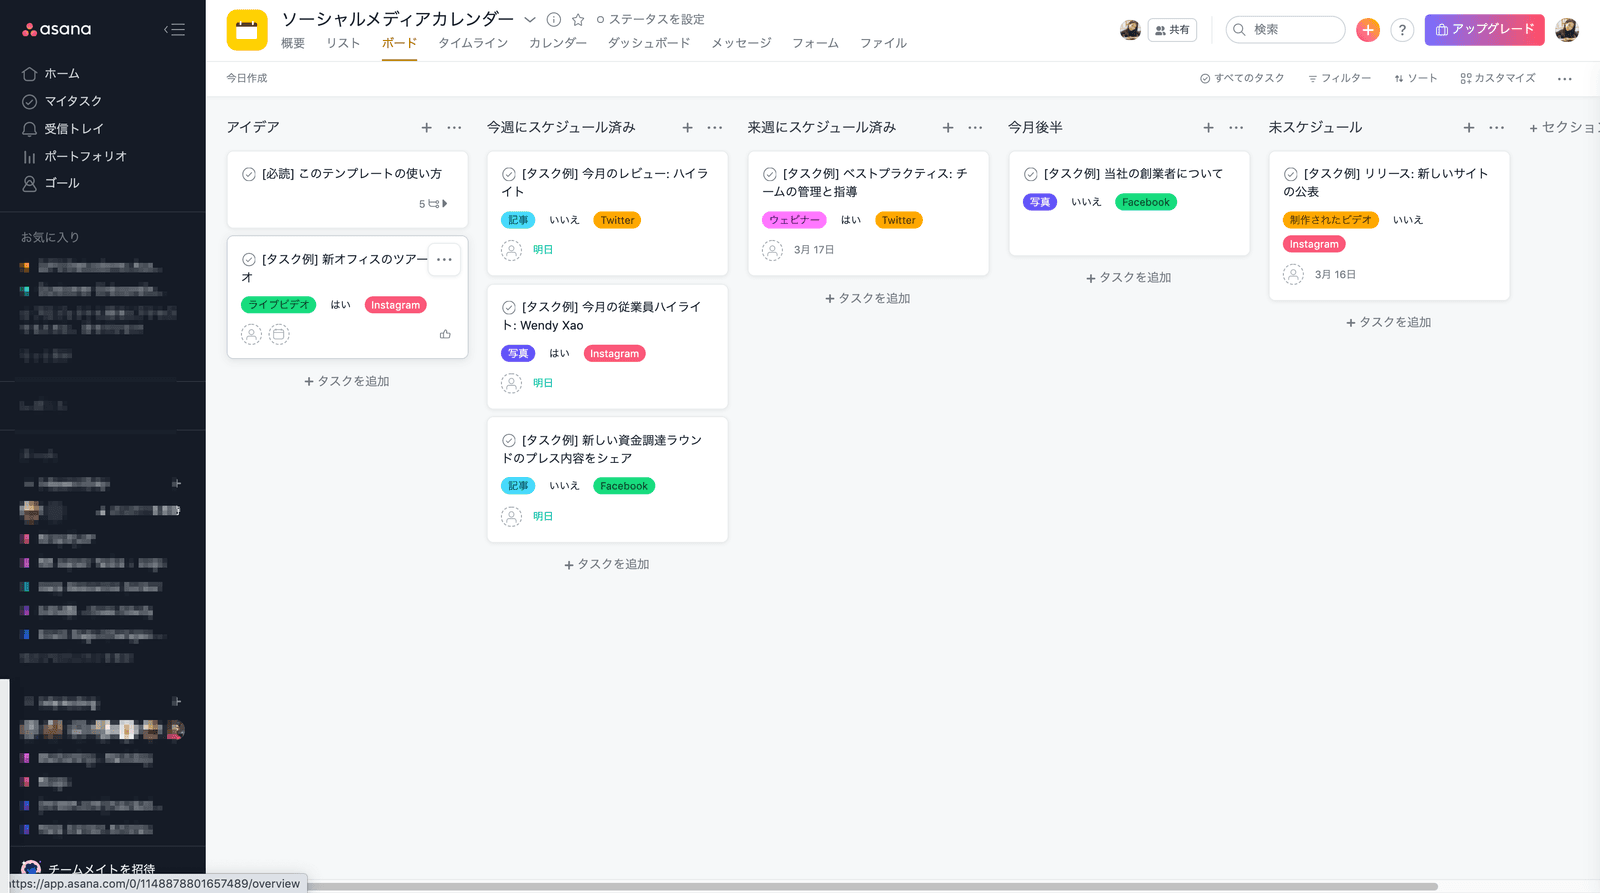The width and height of the screenshot is (1600, 893).
Task: Open the project info details icon
Action: tap(554, 19)
